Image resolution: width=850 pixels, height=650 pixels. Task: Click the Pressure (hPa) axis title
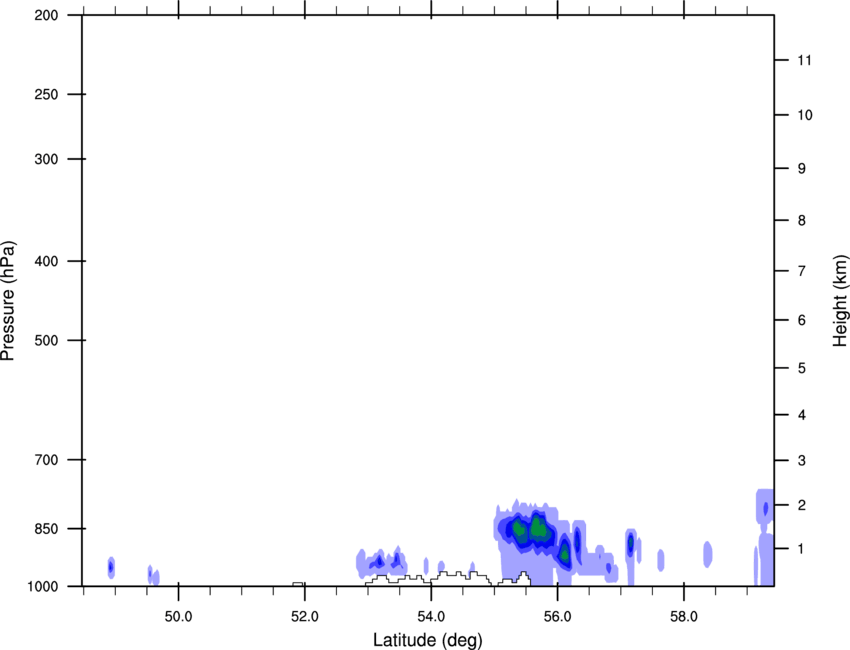click(x=9, y=301)
